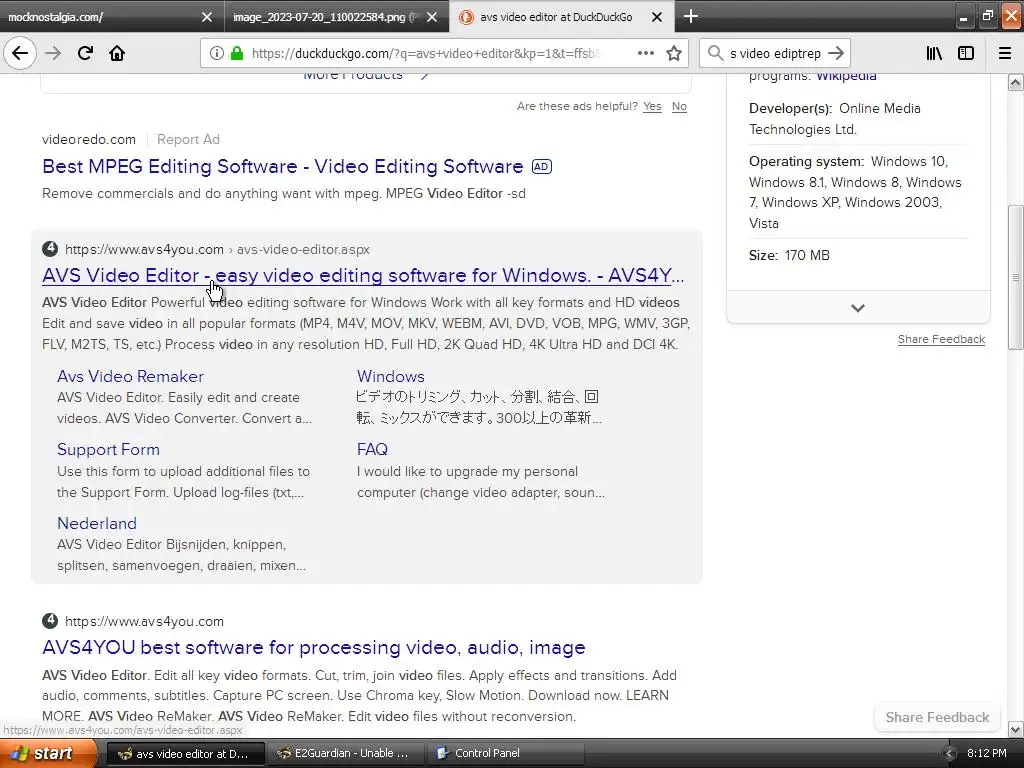Close the mocknostalgia.com tab
The width and height of the screenshot is (1024, 768).
click(206, 17)
